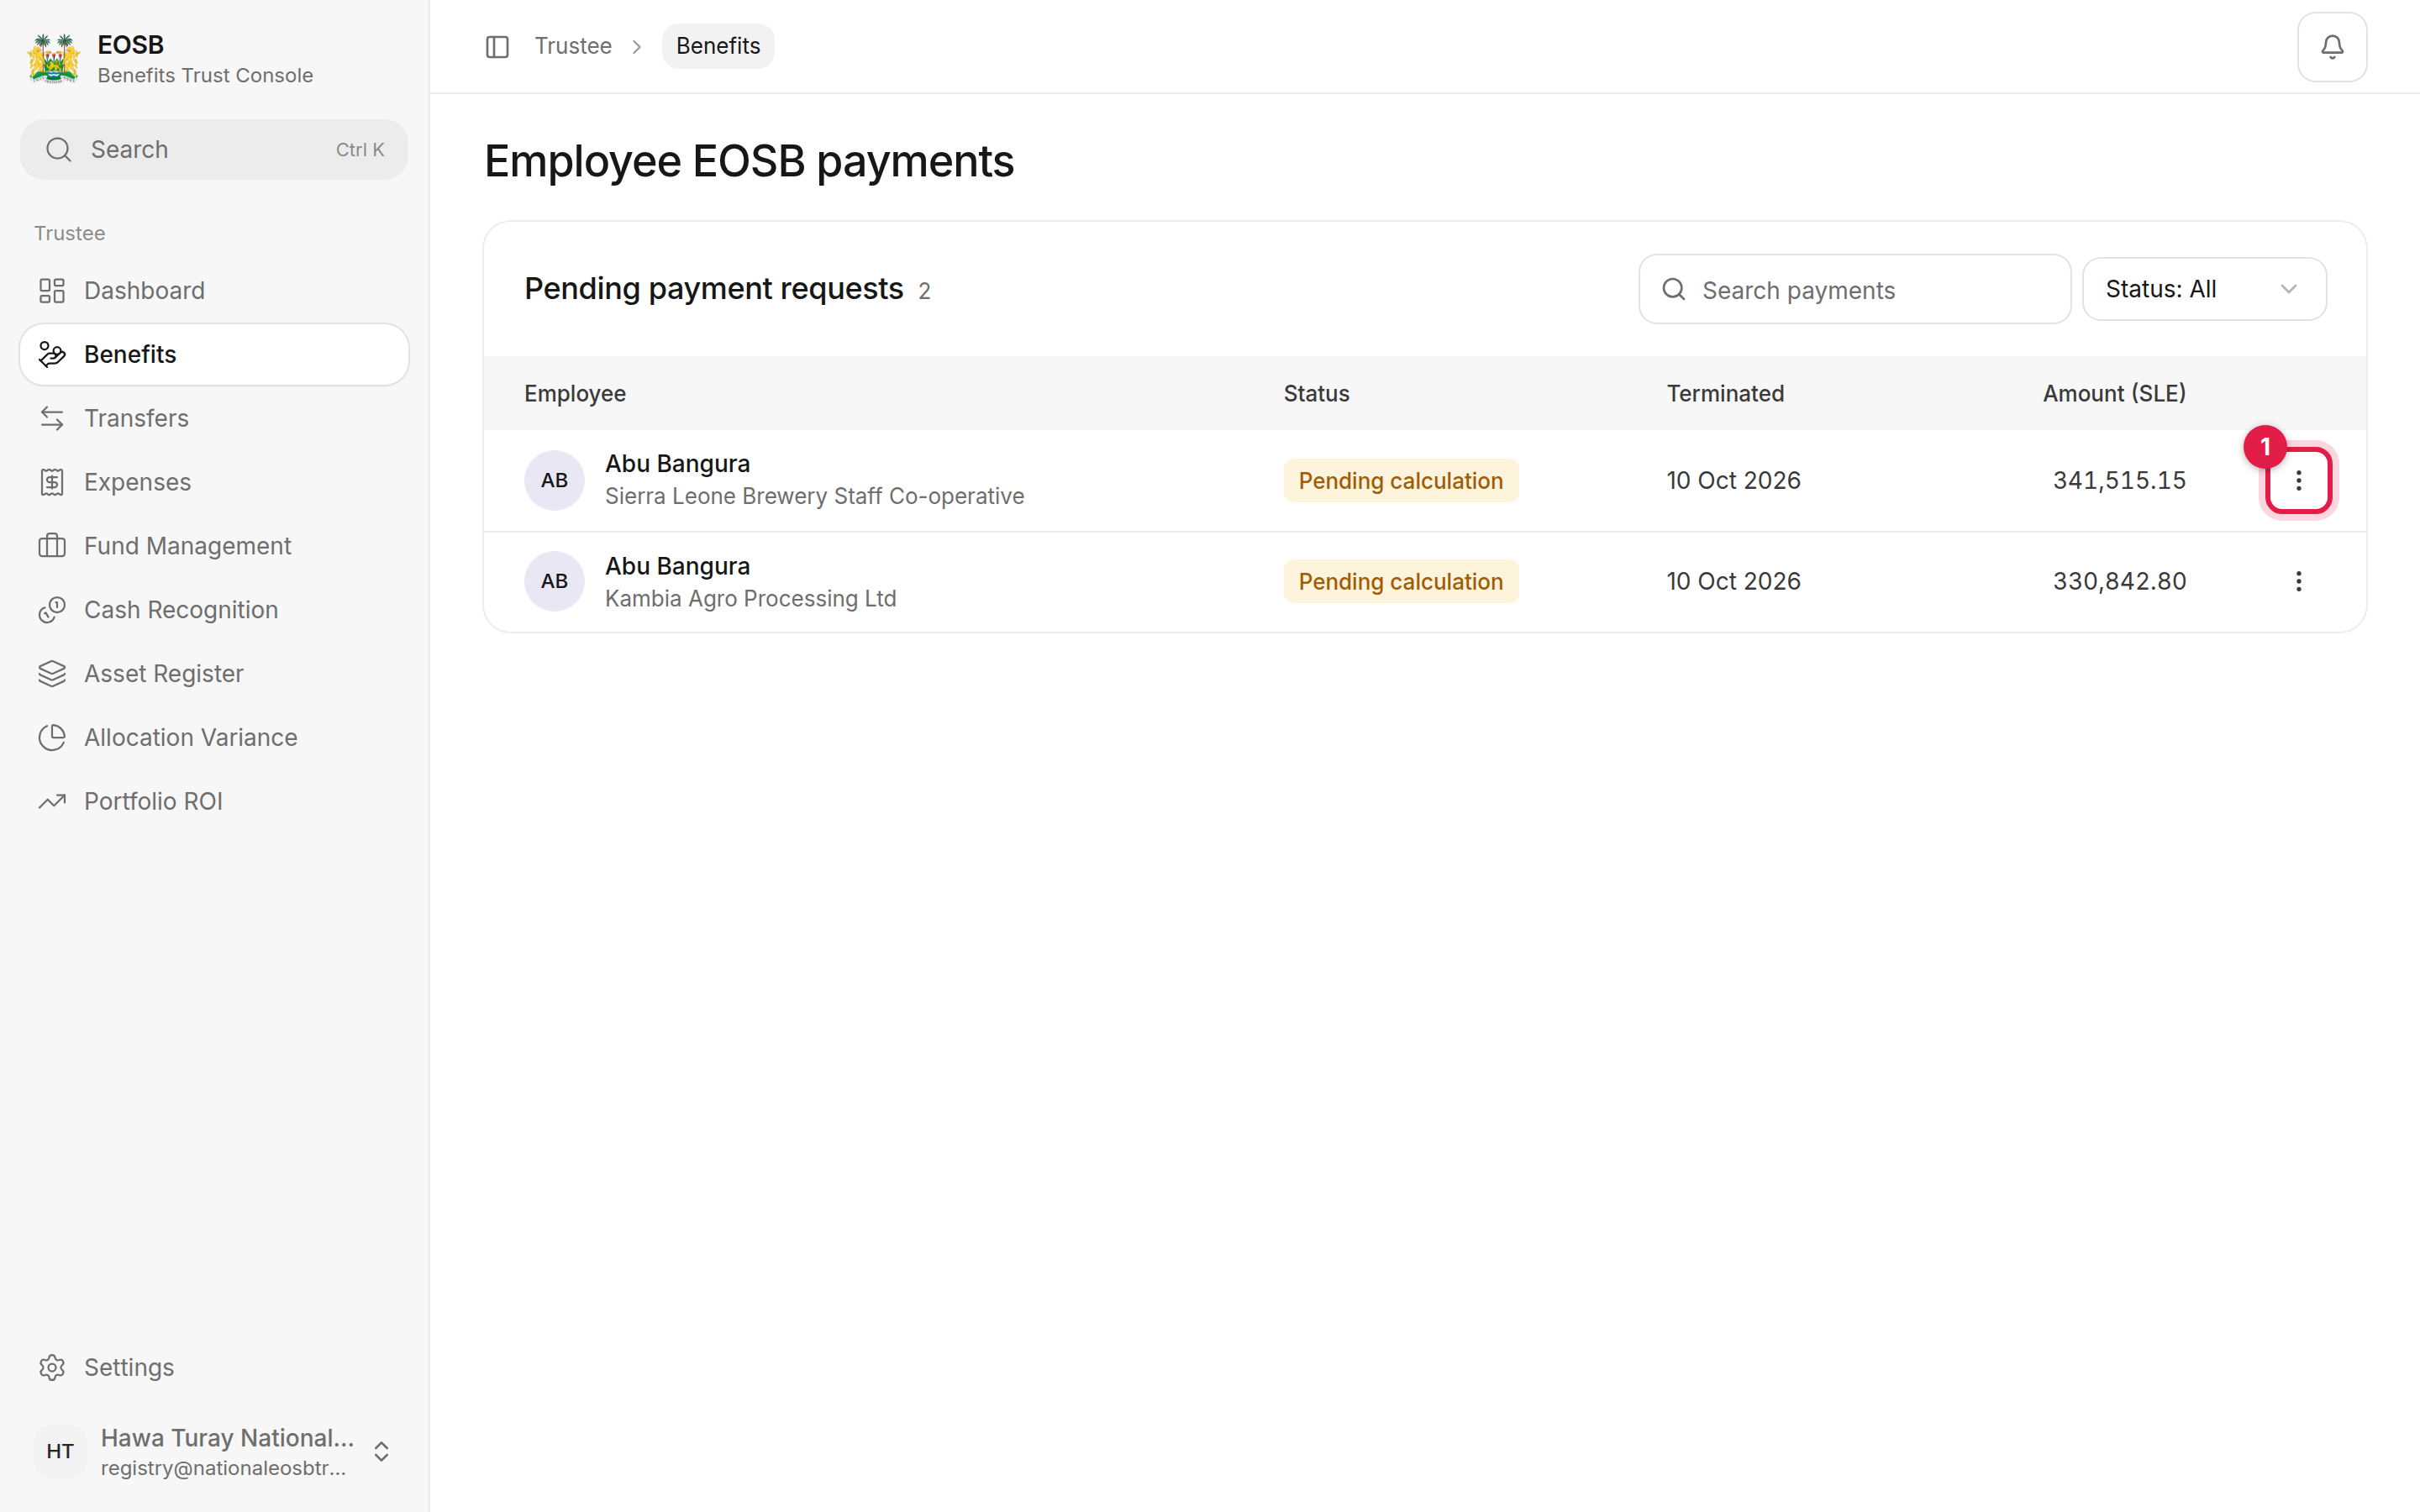
Task: Click the magnifier icon in sidebar search
Action: (x=59, y=150)
